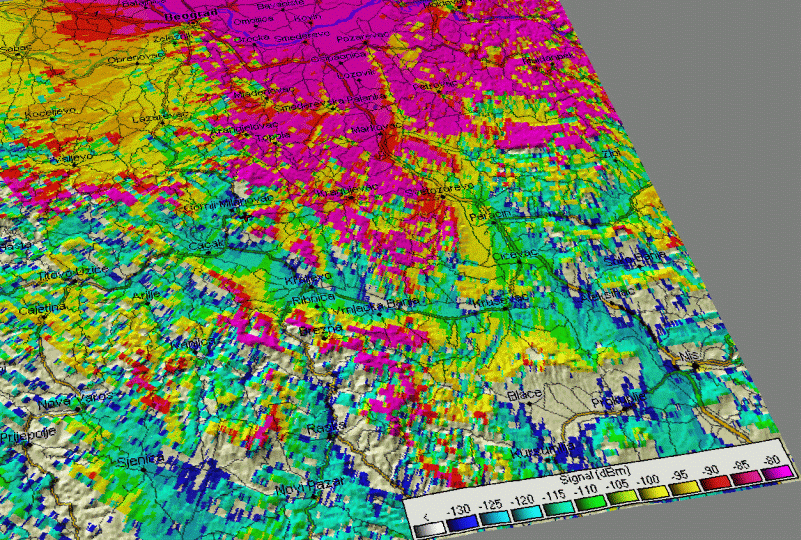This screenshot has width=801, height=540.
Task: Click the -120 dBm cyan legend swatch
Action: (527, 512)
